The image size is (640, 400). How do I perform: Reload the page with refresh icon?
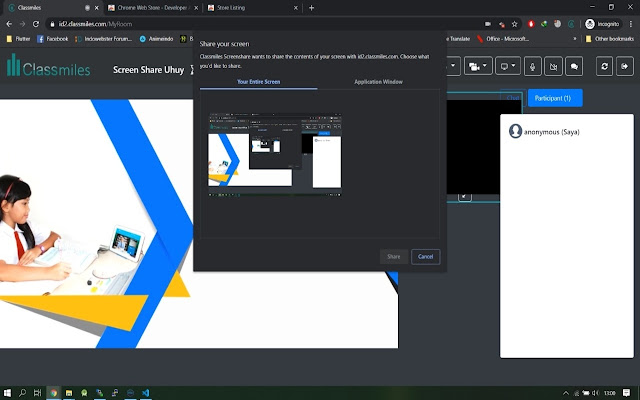36,24
